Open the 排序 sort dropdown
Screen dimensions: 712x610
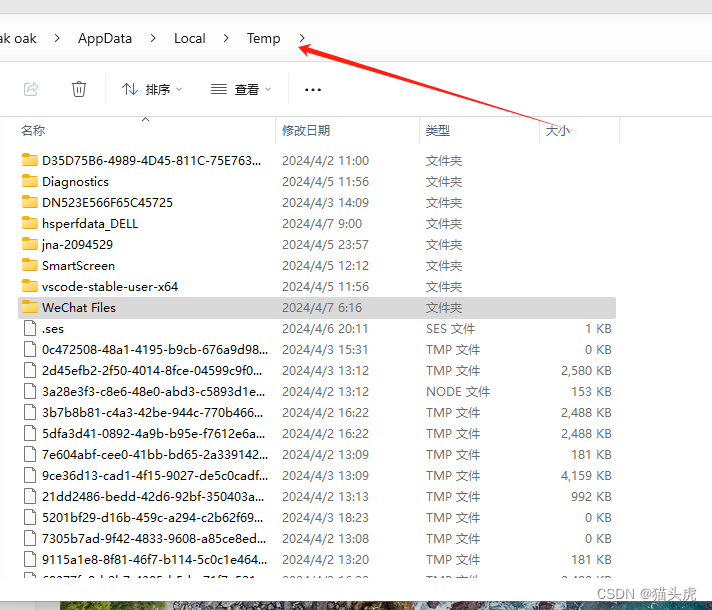152,89
